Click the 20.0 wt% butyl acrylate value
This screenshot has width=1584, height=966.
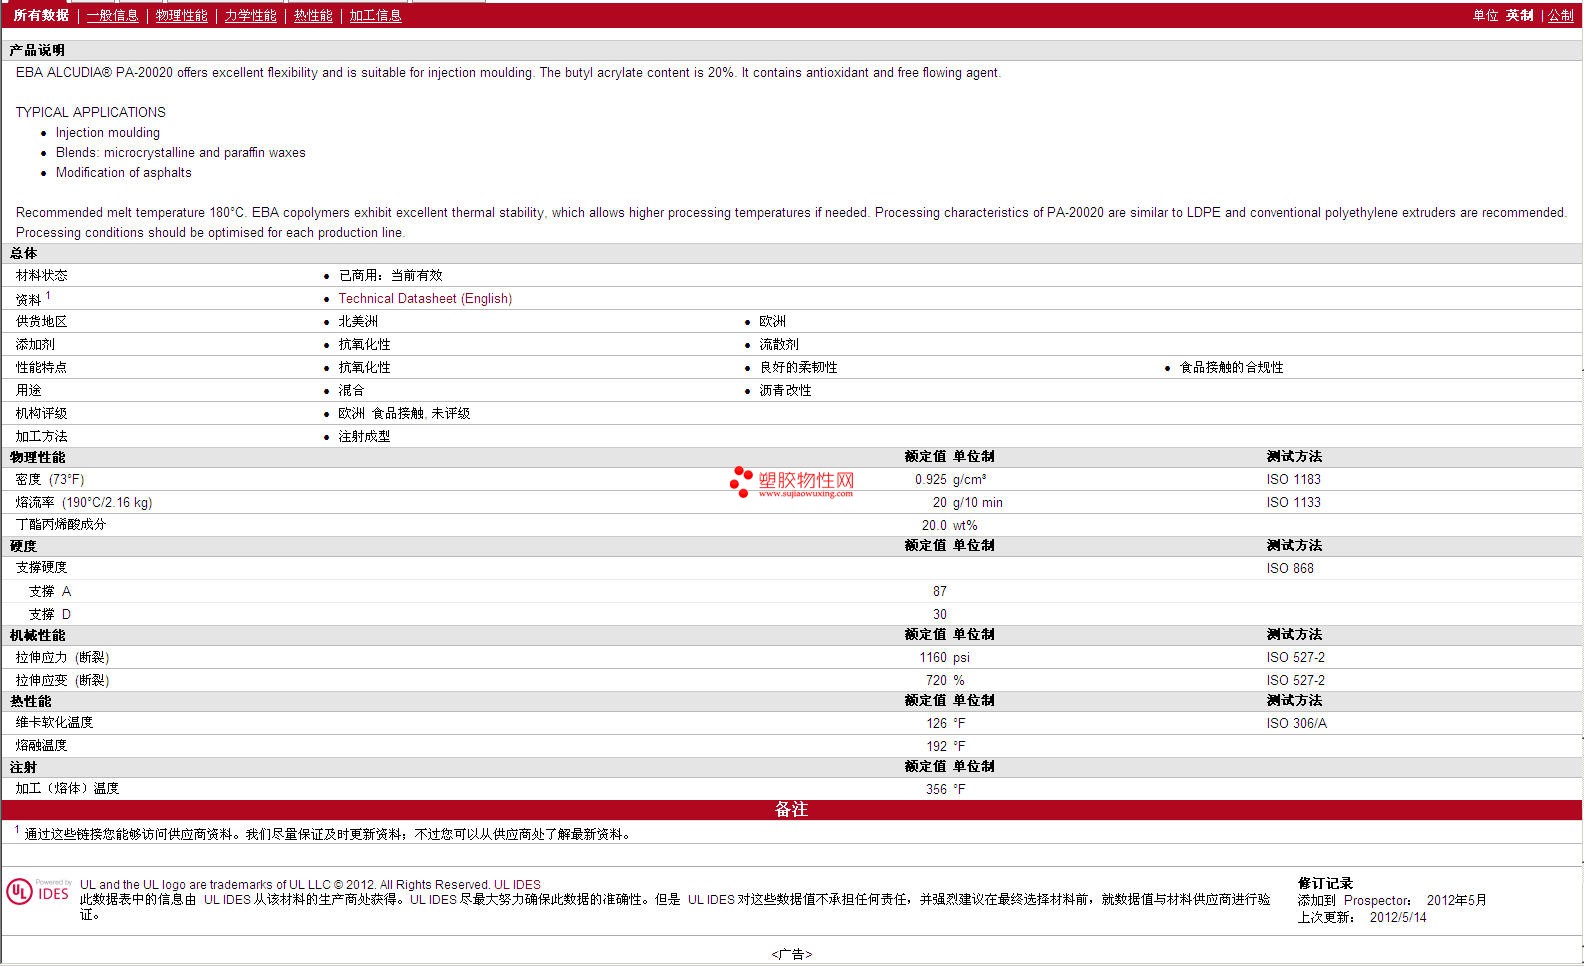click(949, 525)
